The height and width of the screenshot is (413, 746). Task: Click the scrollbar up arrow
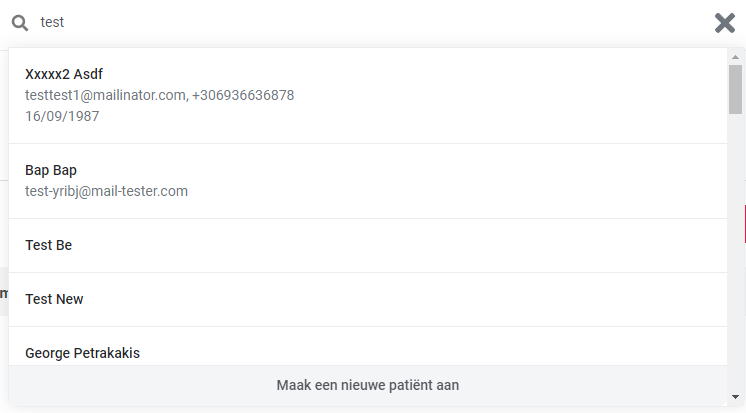736,57
